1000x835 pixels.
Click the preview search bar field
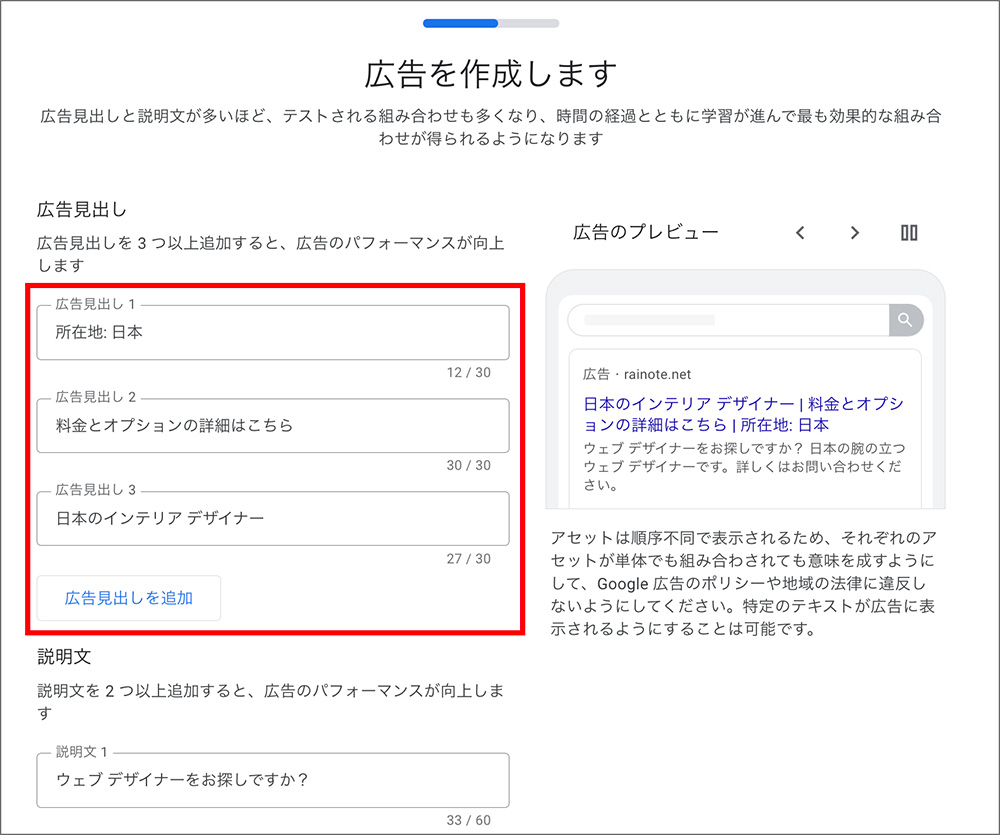[x=728, y=320]
